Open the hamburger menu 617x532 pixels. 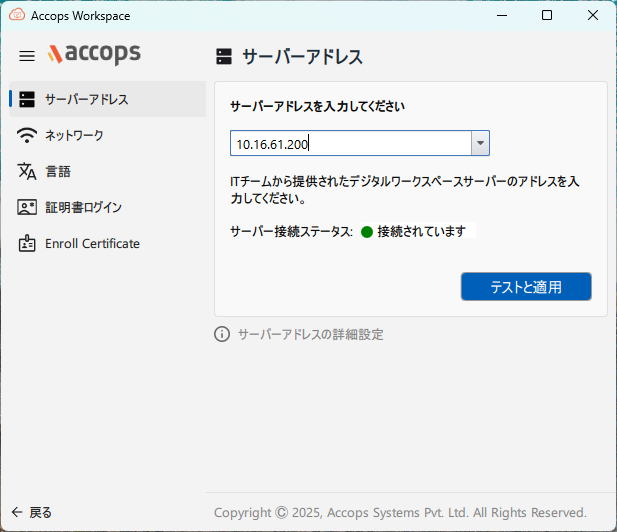point(27,56)
